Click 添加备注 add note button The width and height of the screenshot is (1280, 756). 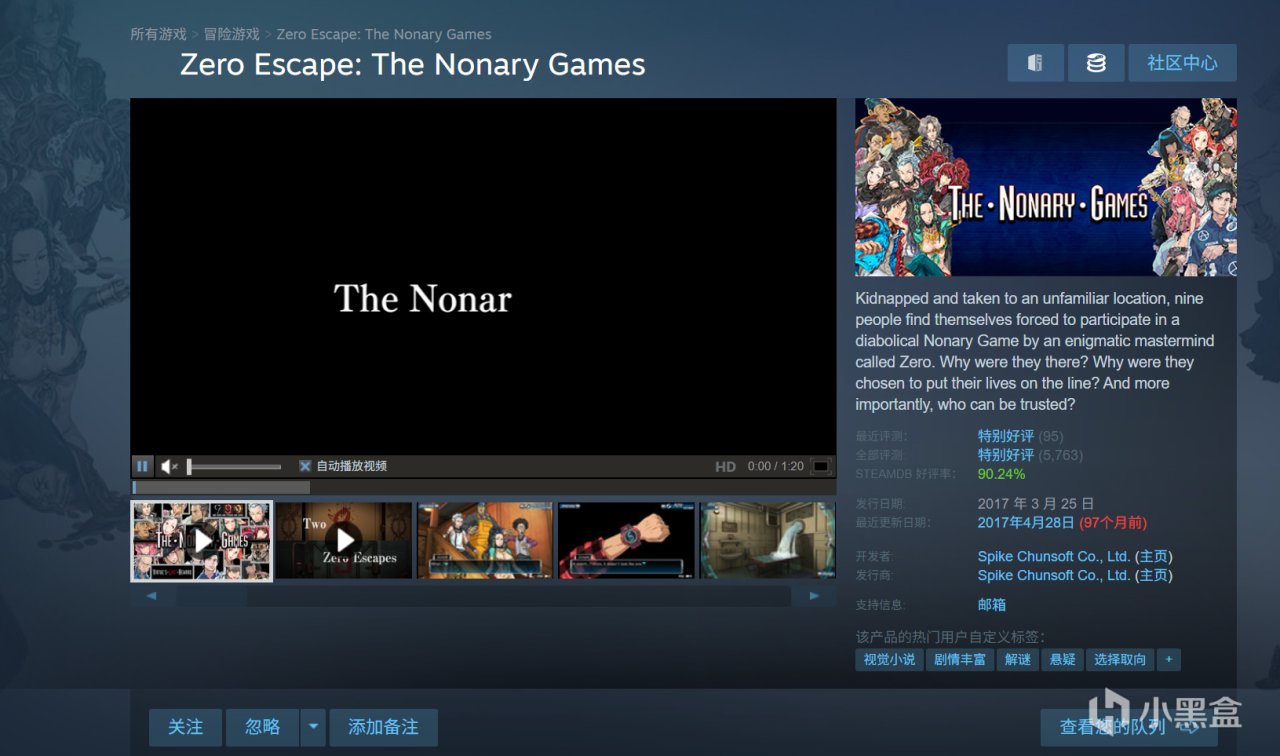click(x=383, y=727)
